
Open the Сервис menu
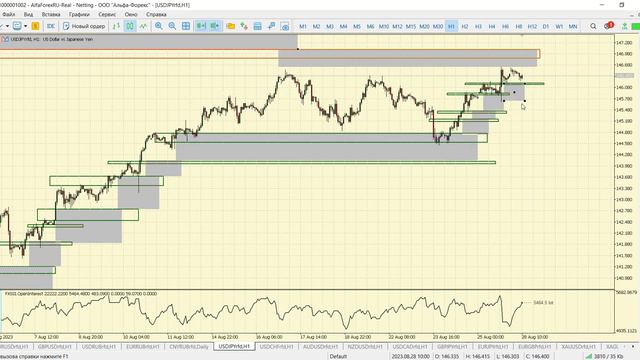coord(107,14)
